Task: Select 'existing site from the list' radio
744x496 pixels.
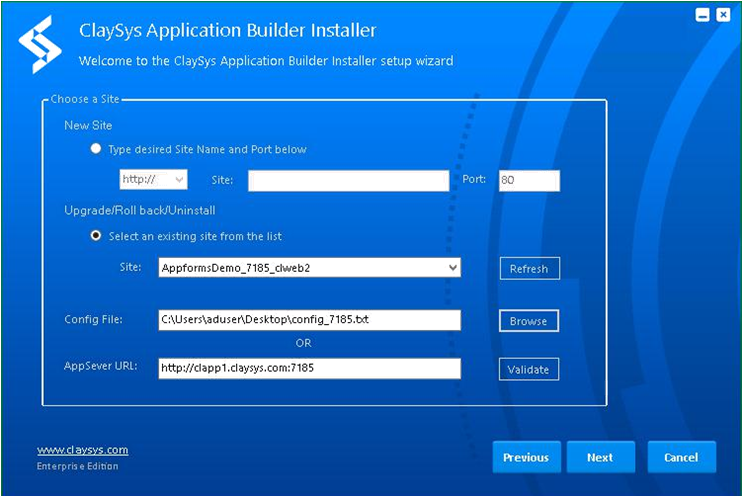Action: [x=96, y=235]
